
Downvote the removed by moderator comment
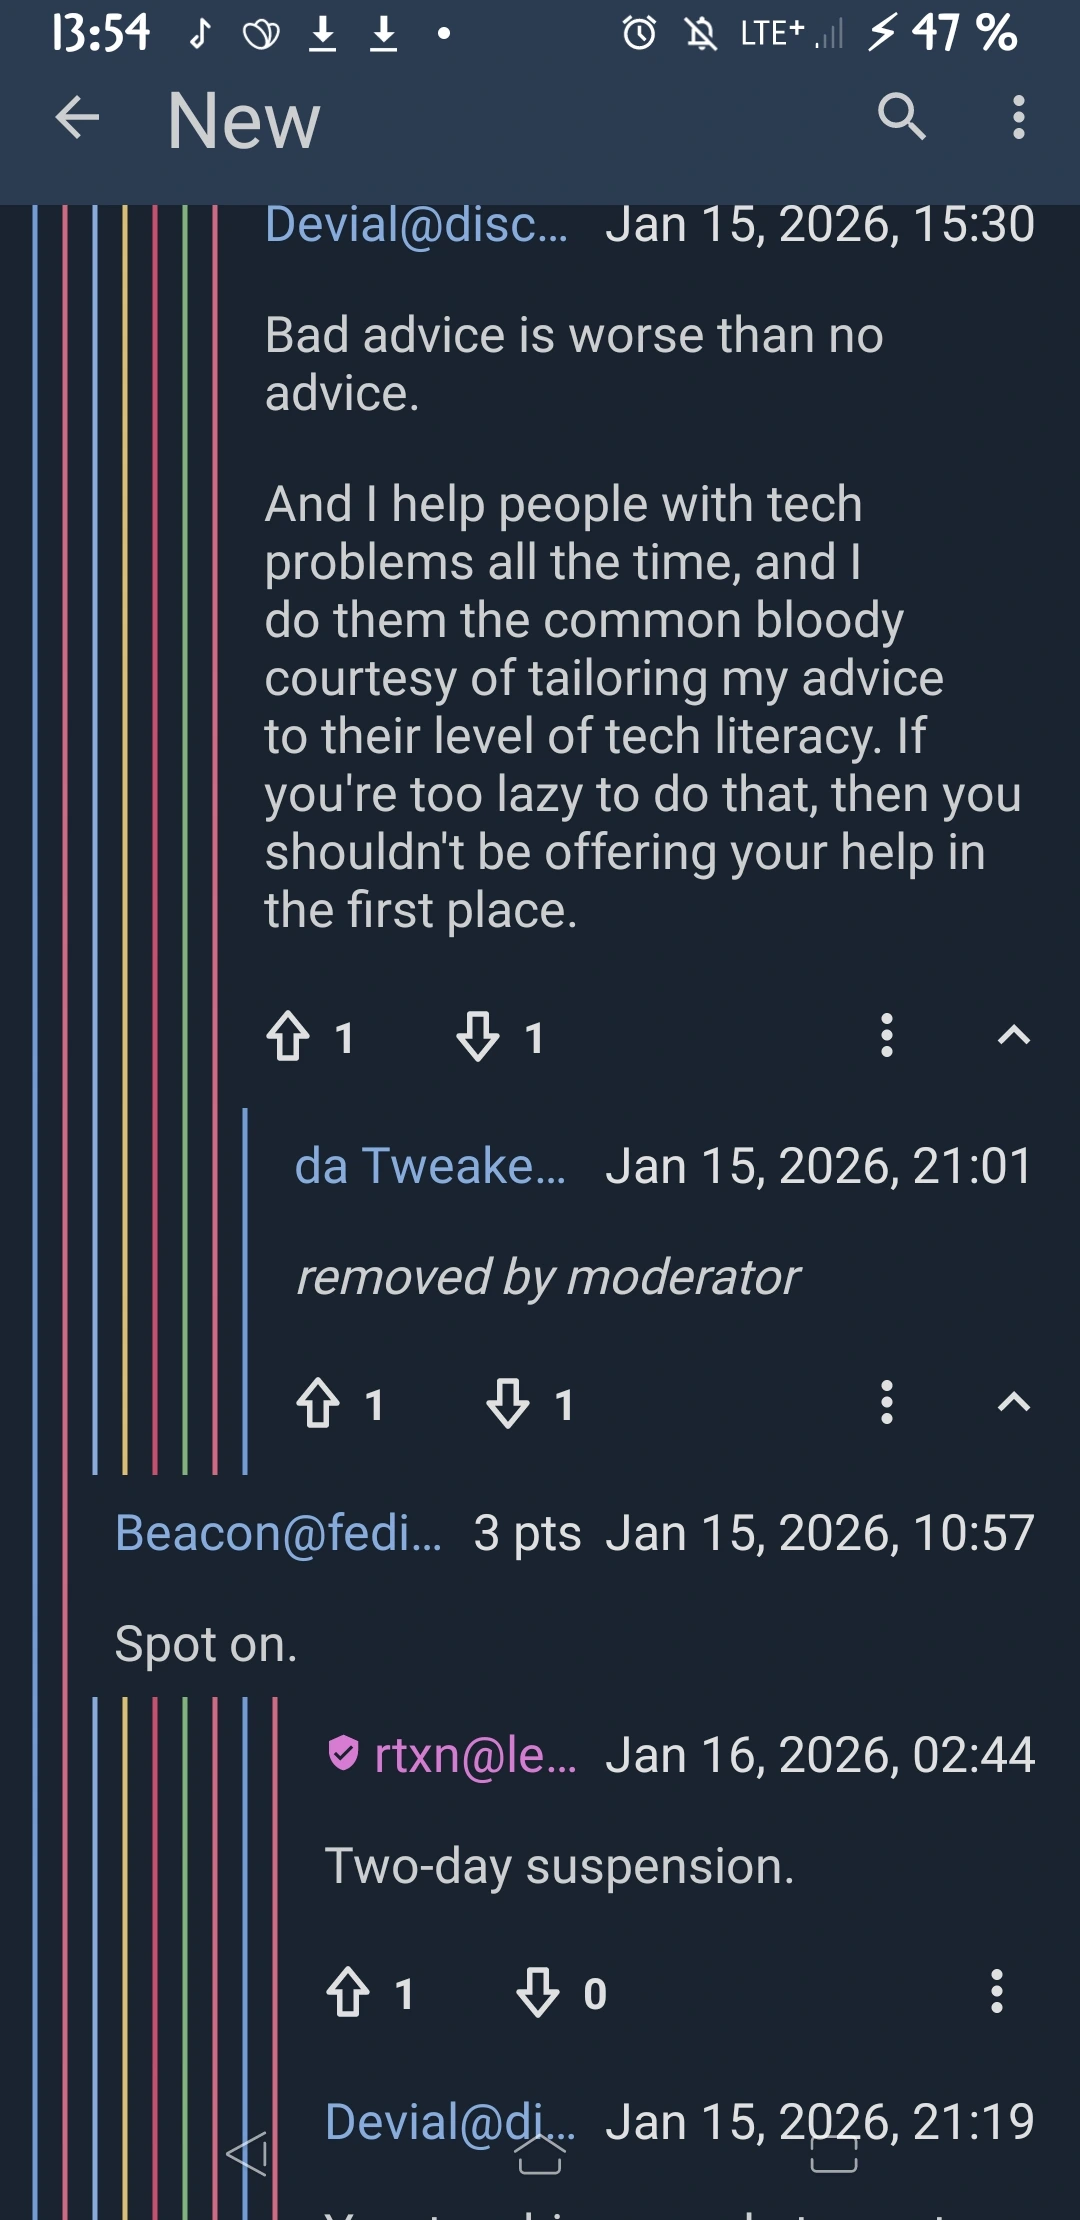tap(508, 1403)
